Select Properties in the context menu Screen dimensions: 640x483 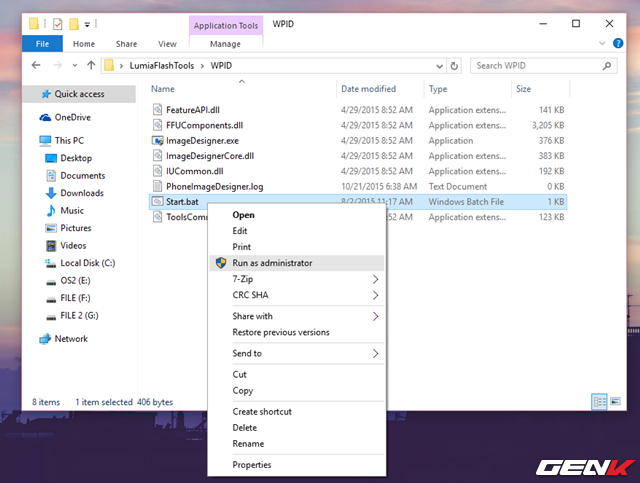[252, 465]
